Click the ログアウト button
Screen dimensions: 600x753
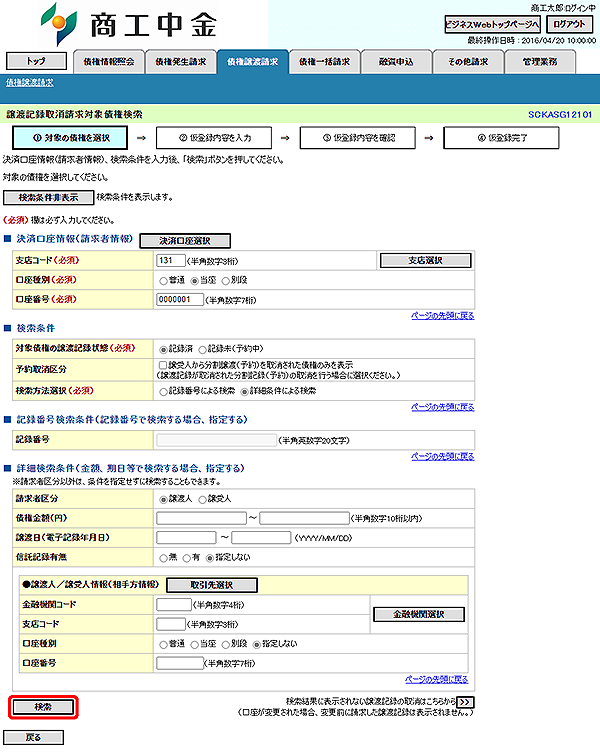(570, 24)
